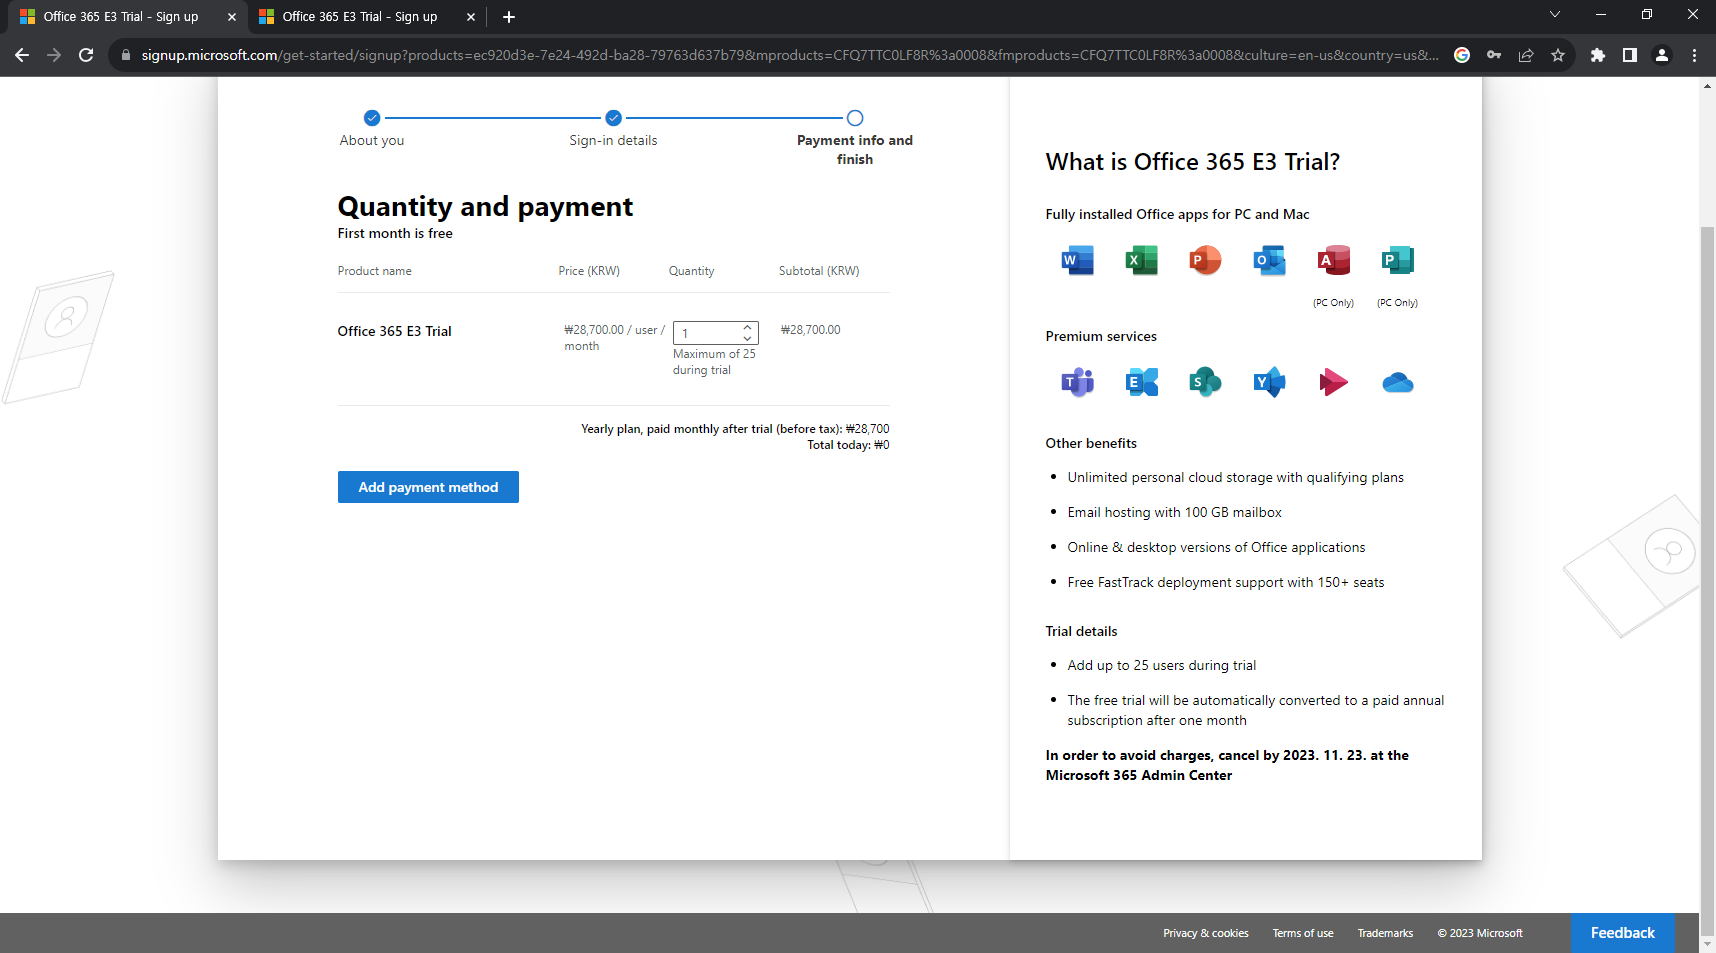
Task: Open Terms of use link
Action: point(1303,933)
